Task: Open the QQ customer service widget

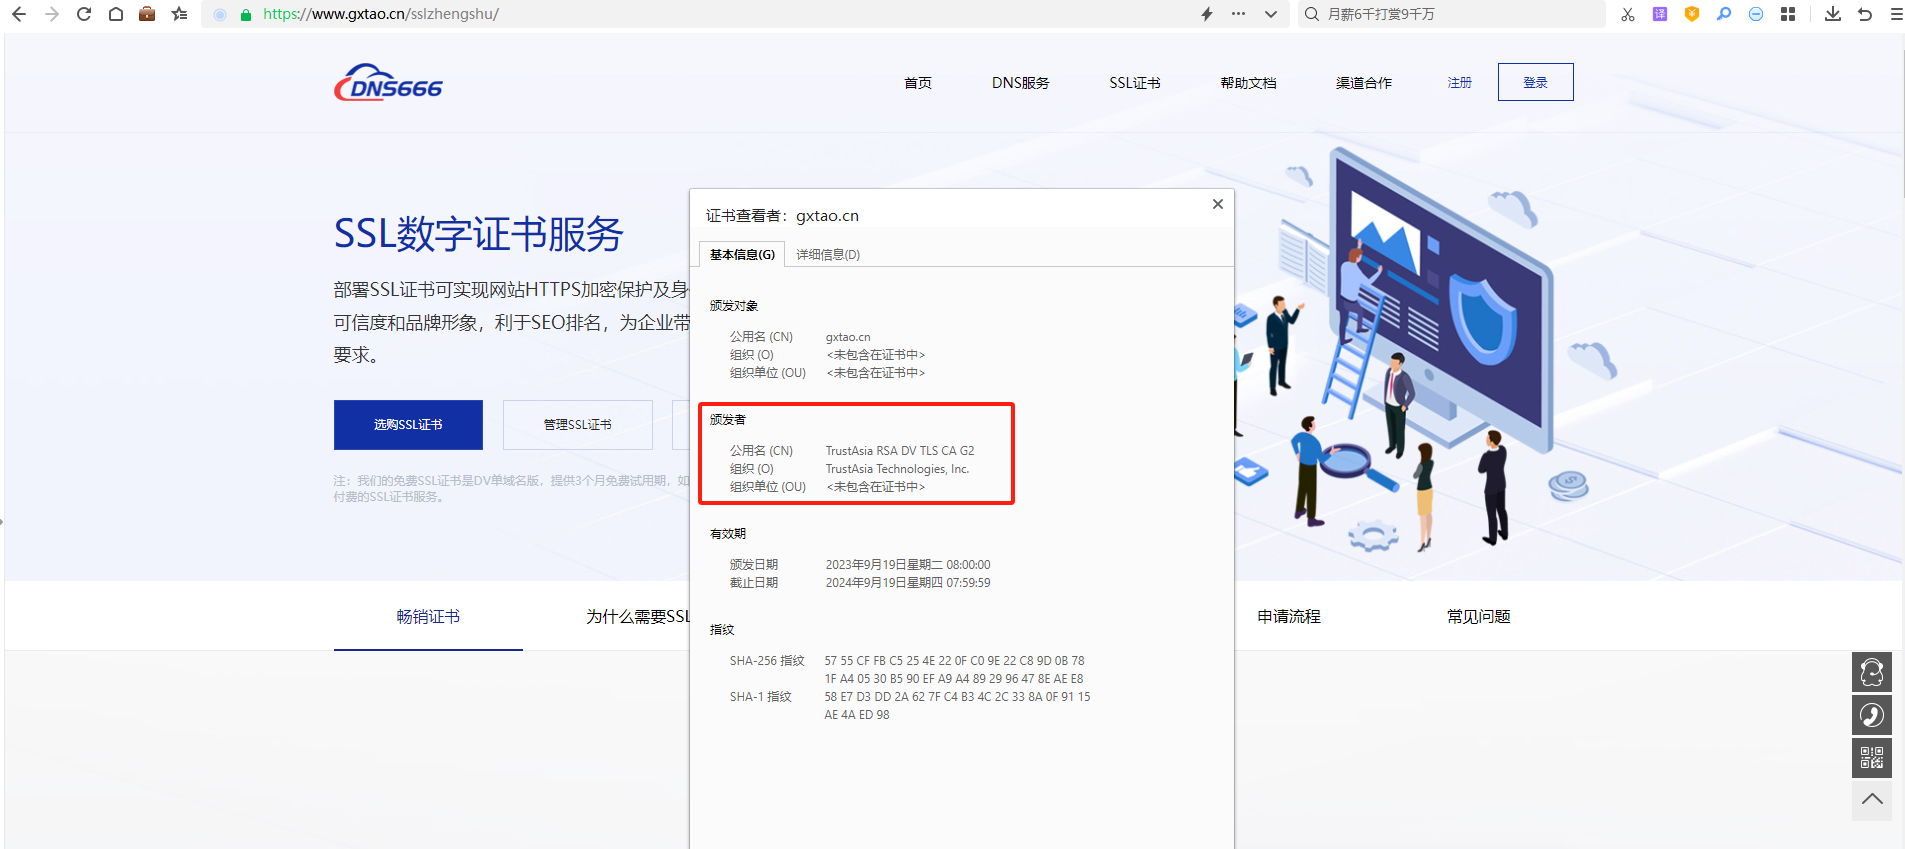Action: 1871,672
